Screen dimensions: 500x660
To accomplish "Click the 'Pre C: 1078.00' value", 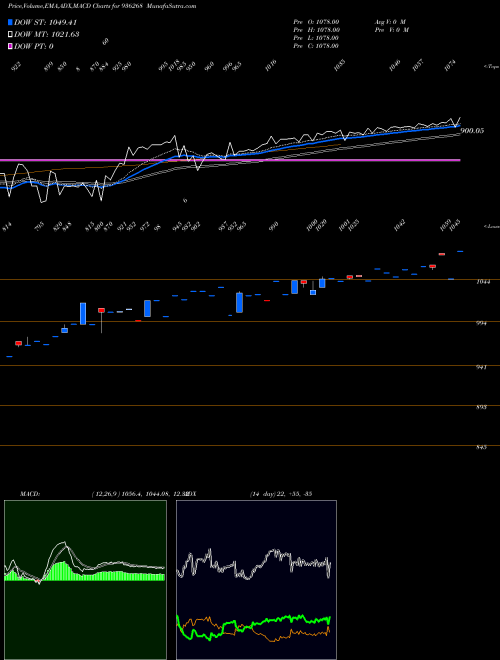I will [x=316, y=46].
